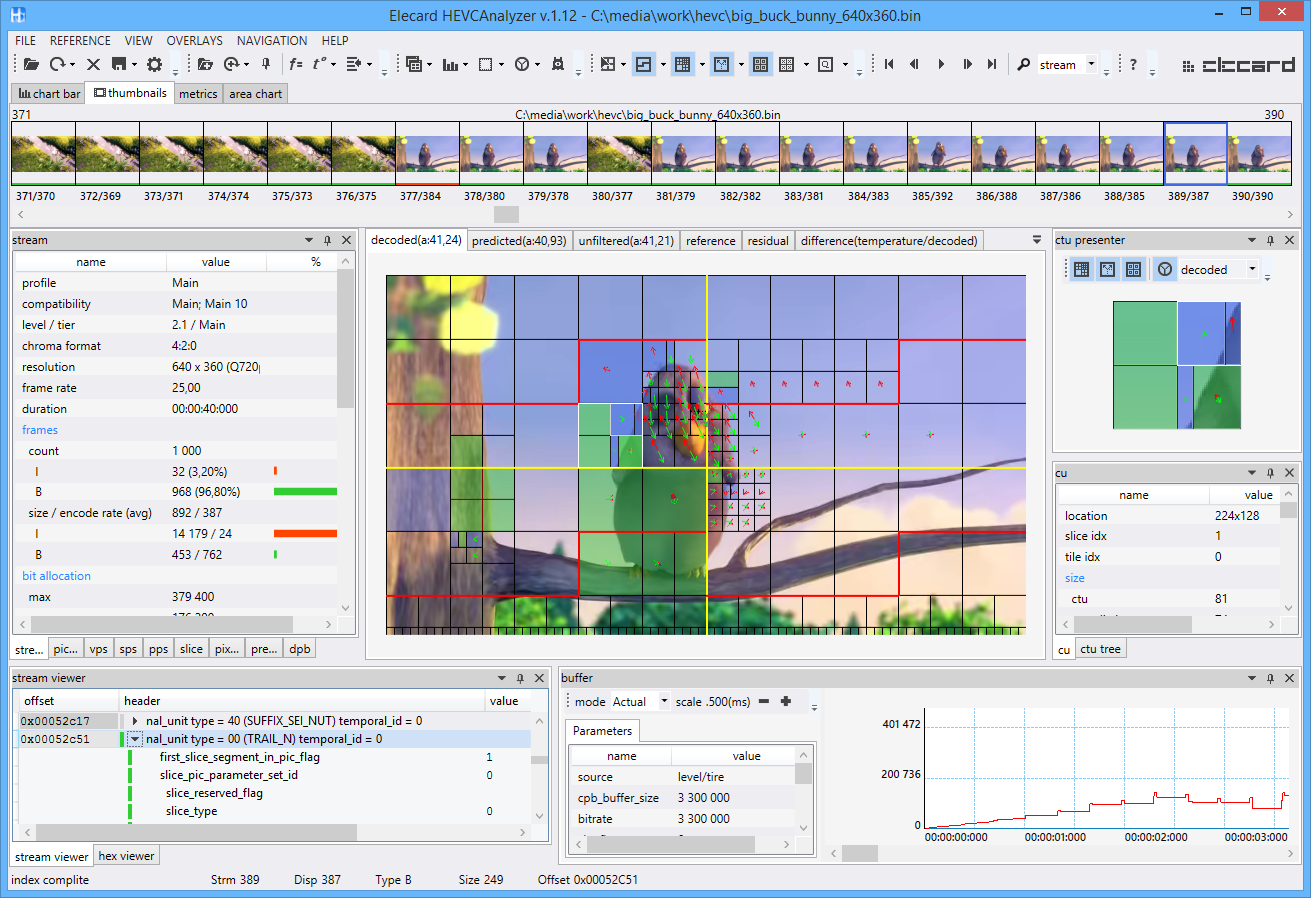
Task: Click the open reference folder icon
Action: point(205,64)
